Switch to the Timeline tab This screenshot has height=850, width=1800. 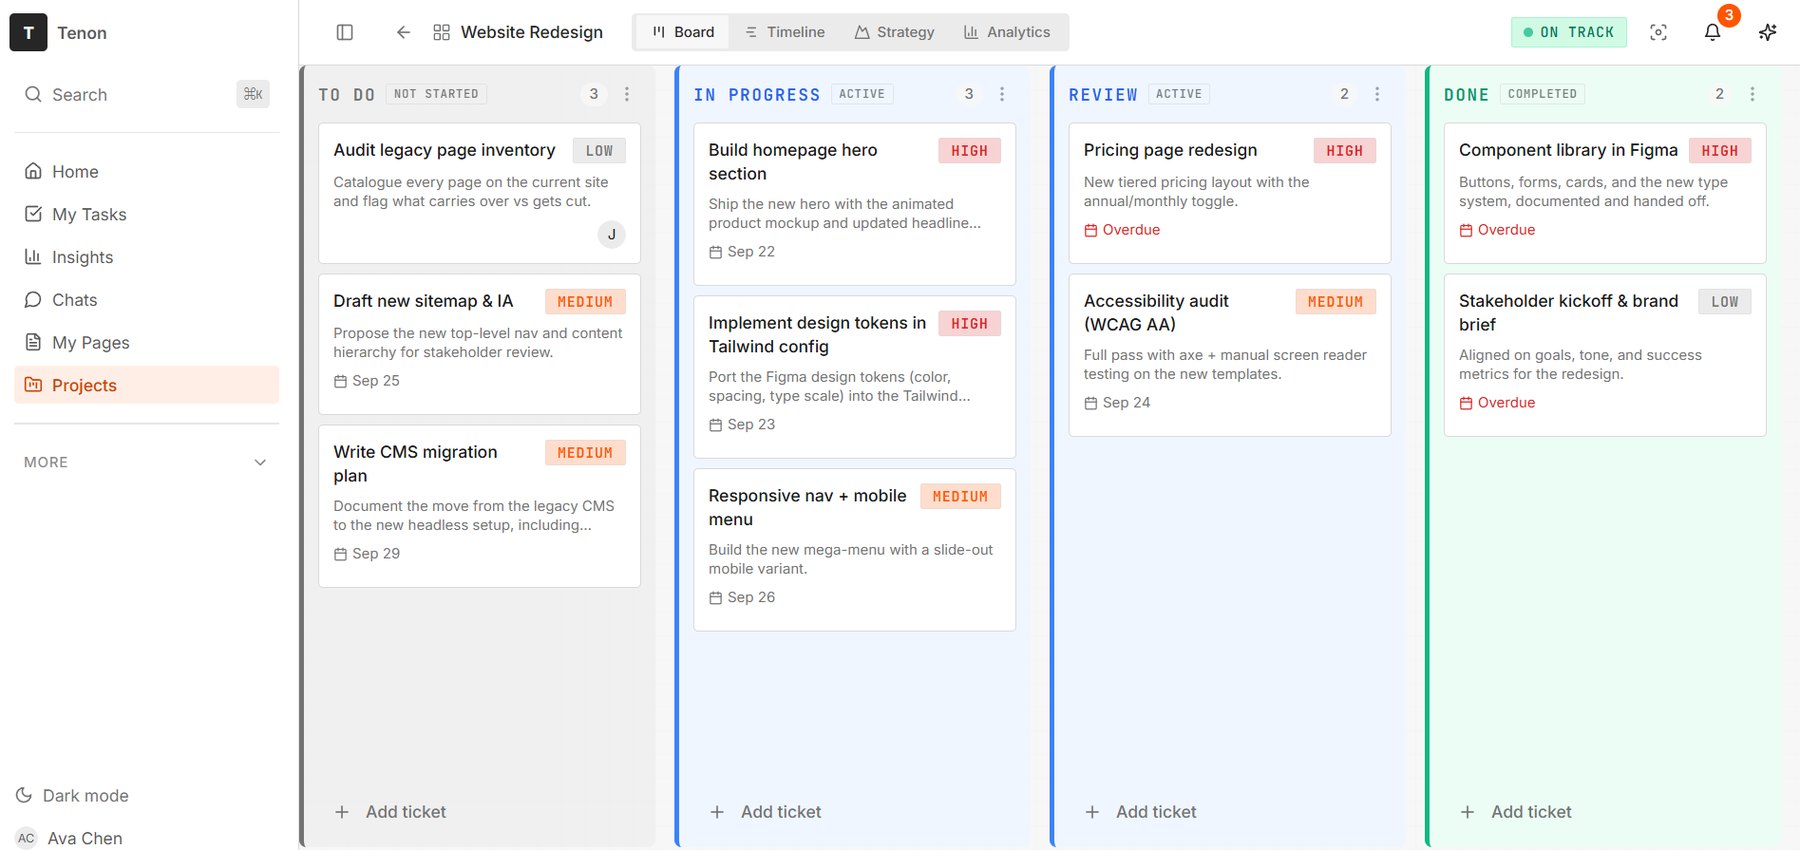coord(785,32)
